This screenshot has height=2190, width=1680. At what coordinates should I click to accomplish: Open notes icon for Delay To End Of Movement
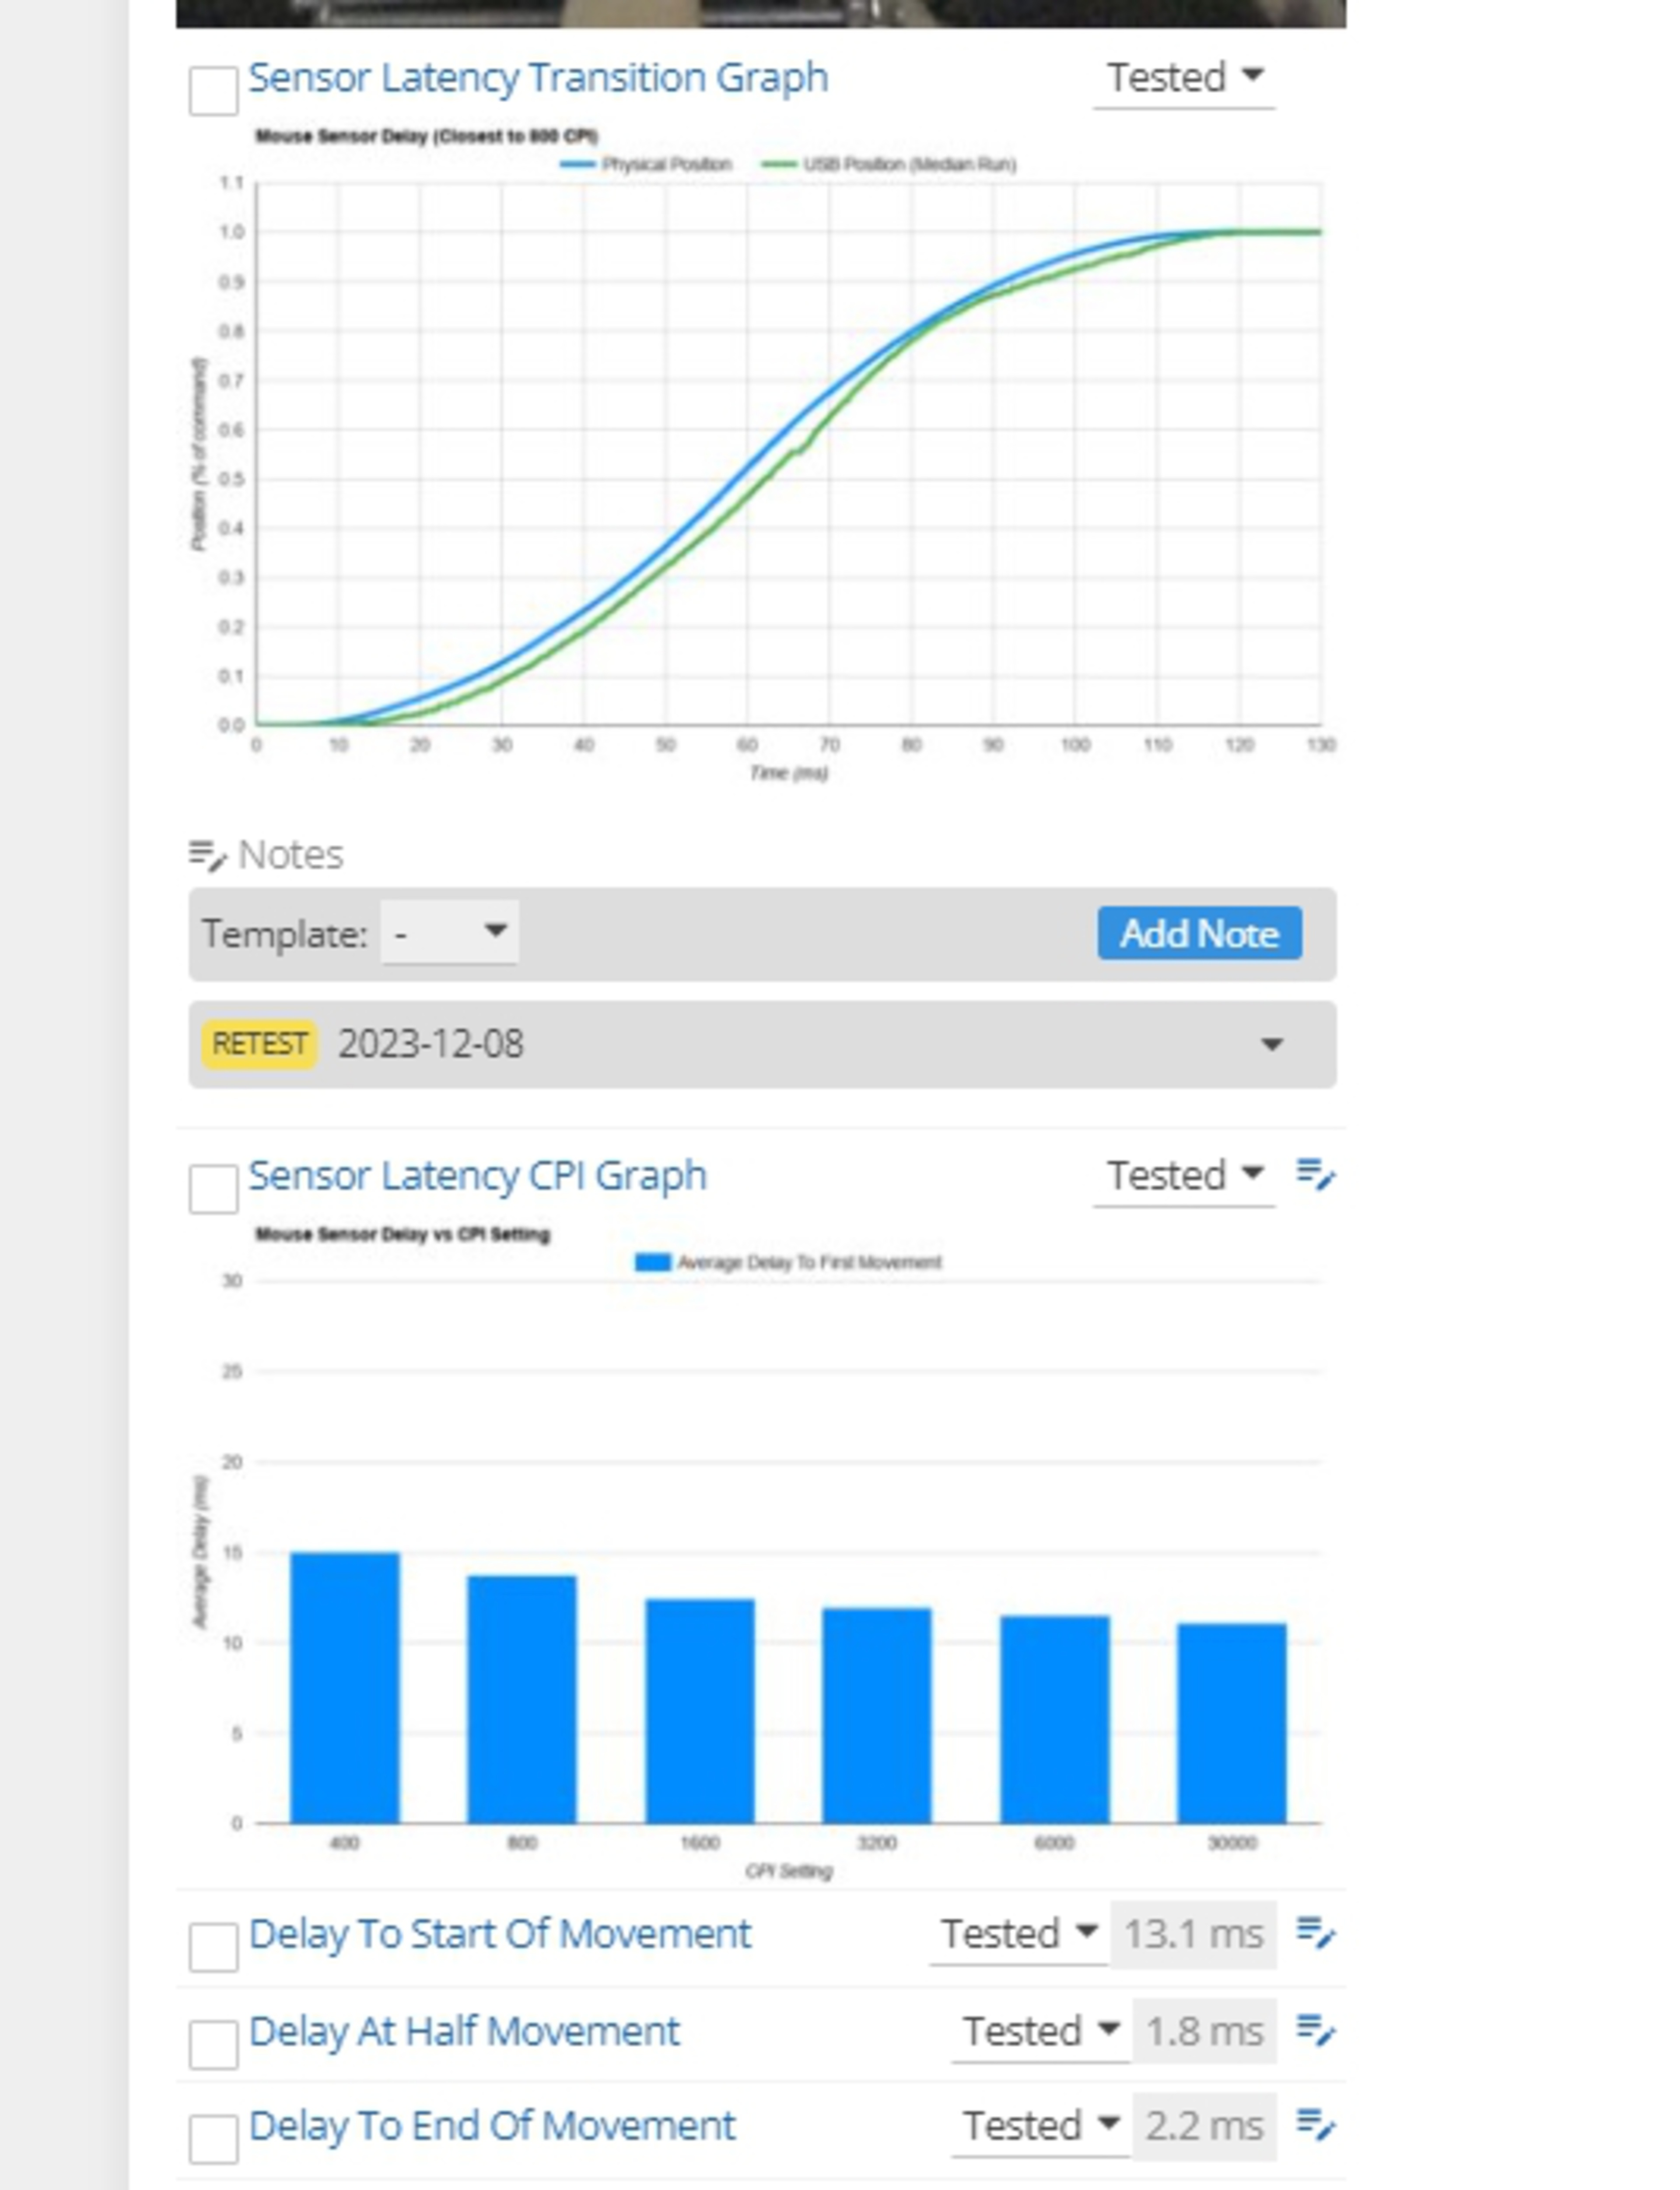tap(1315, 2125)
